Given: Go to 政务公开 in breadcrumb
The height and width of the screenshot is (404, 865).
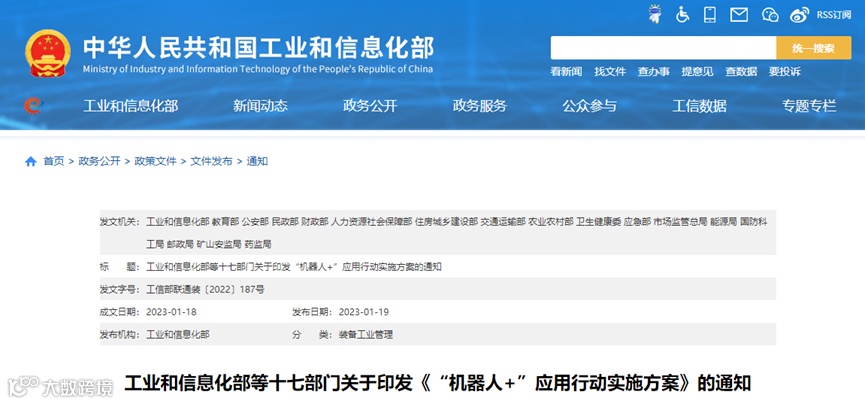Looking at the screenshot, I should [x=99, y=161].
